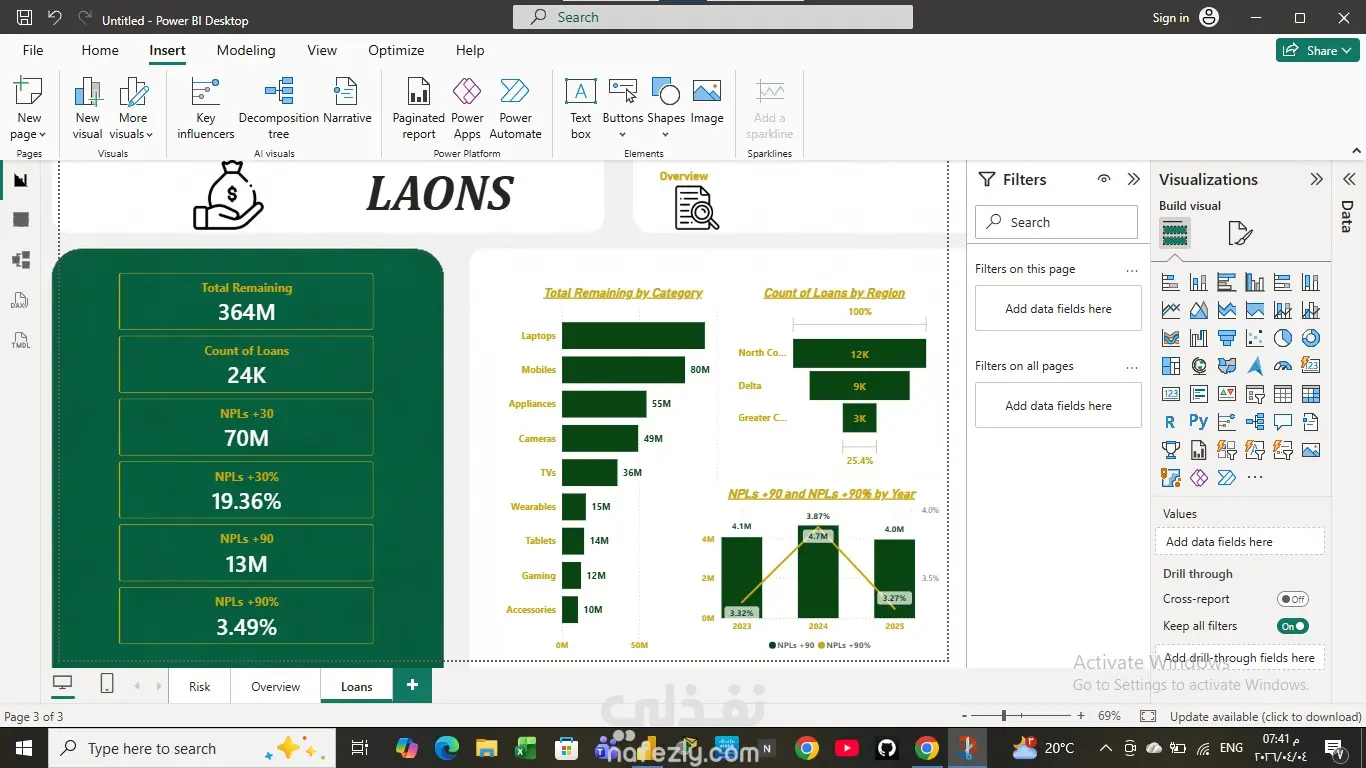Select the Gauge visual type
This screenshot has width=1366, height=768.
(1283, 366)
